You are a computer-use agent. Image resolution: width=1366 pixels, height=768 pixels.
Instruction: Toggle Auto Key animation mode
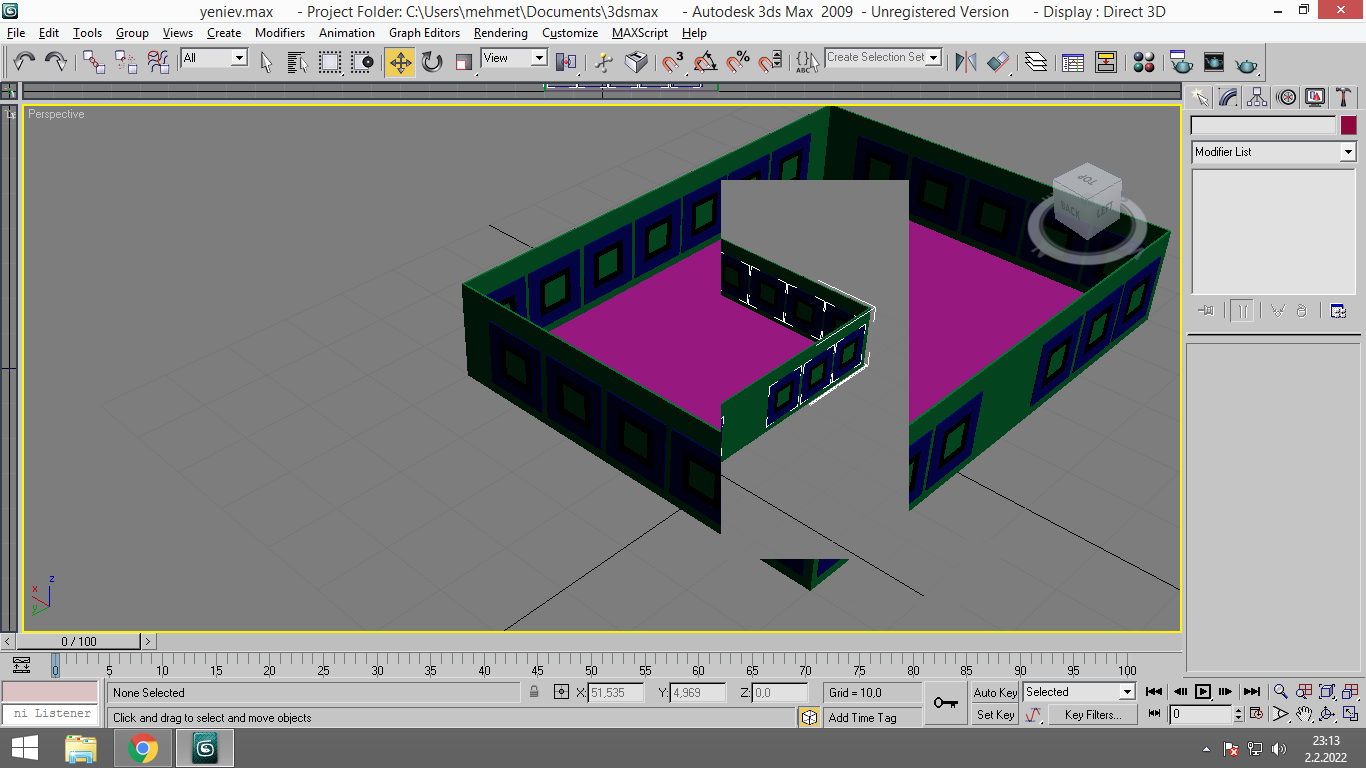[x=995, y=692]
